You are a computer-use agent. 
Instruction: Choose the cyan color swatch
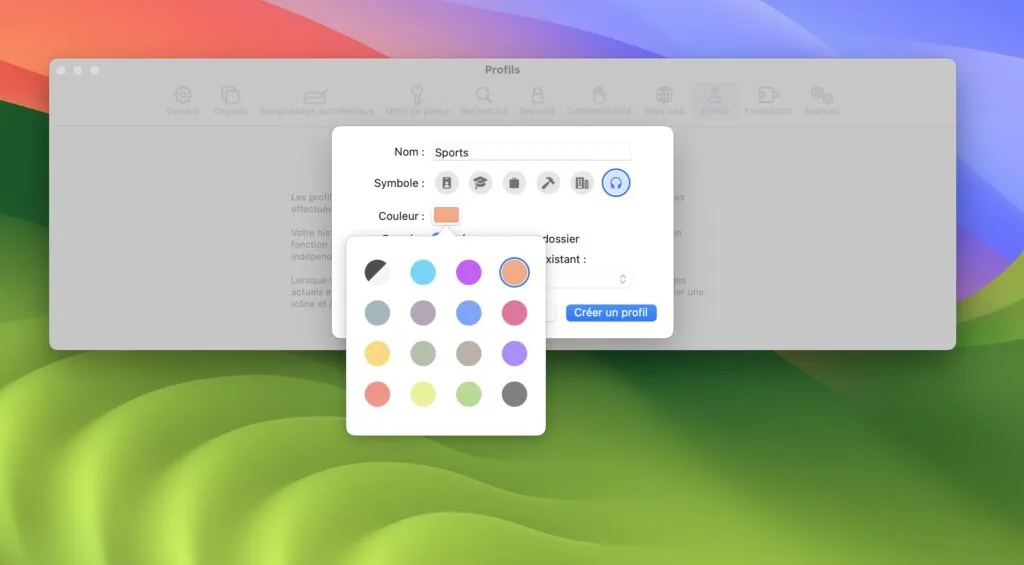point(423,272)
